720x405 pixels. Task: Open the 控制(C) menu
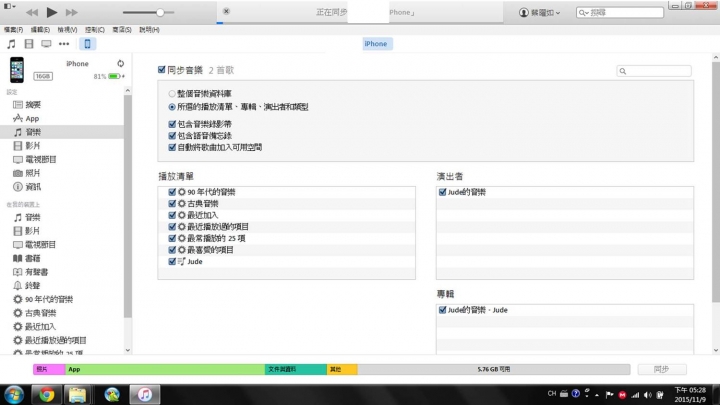[95, 30]
